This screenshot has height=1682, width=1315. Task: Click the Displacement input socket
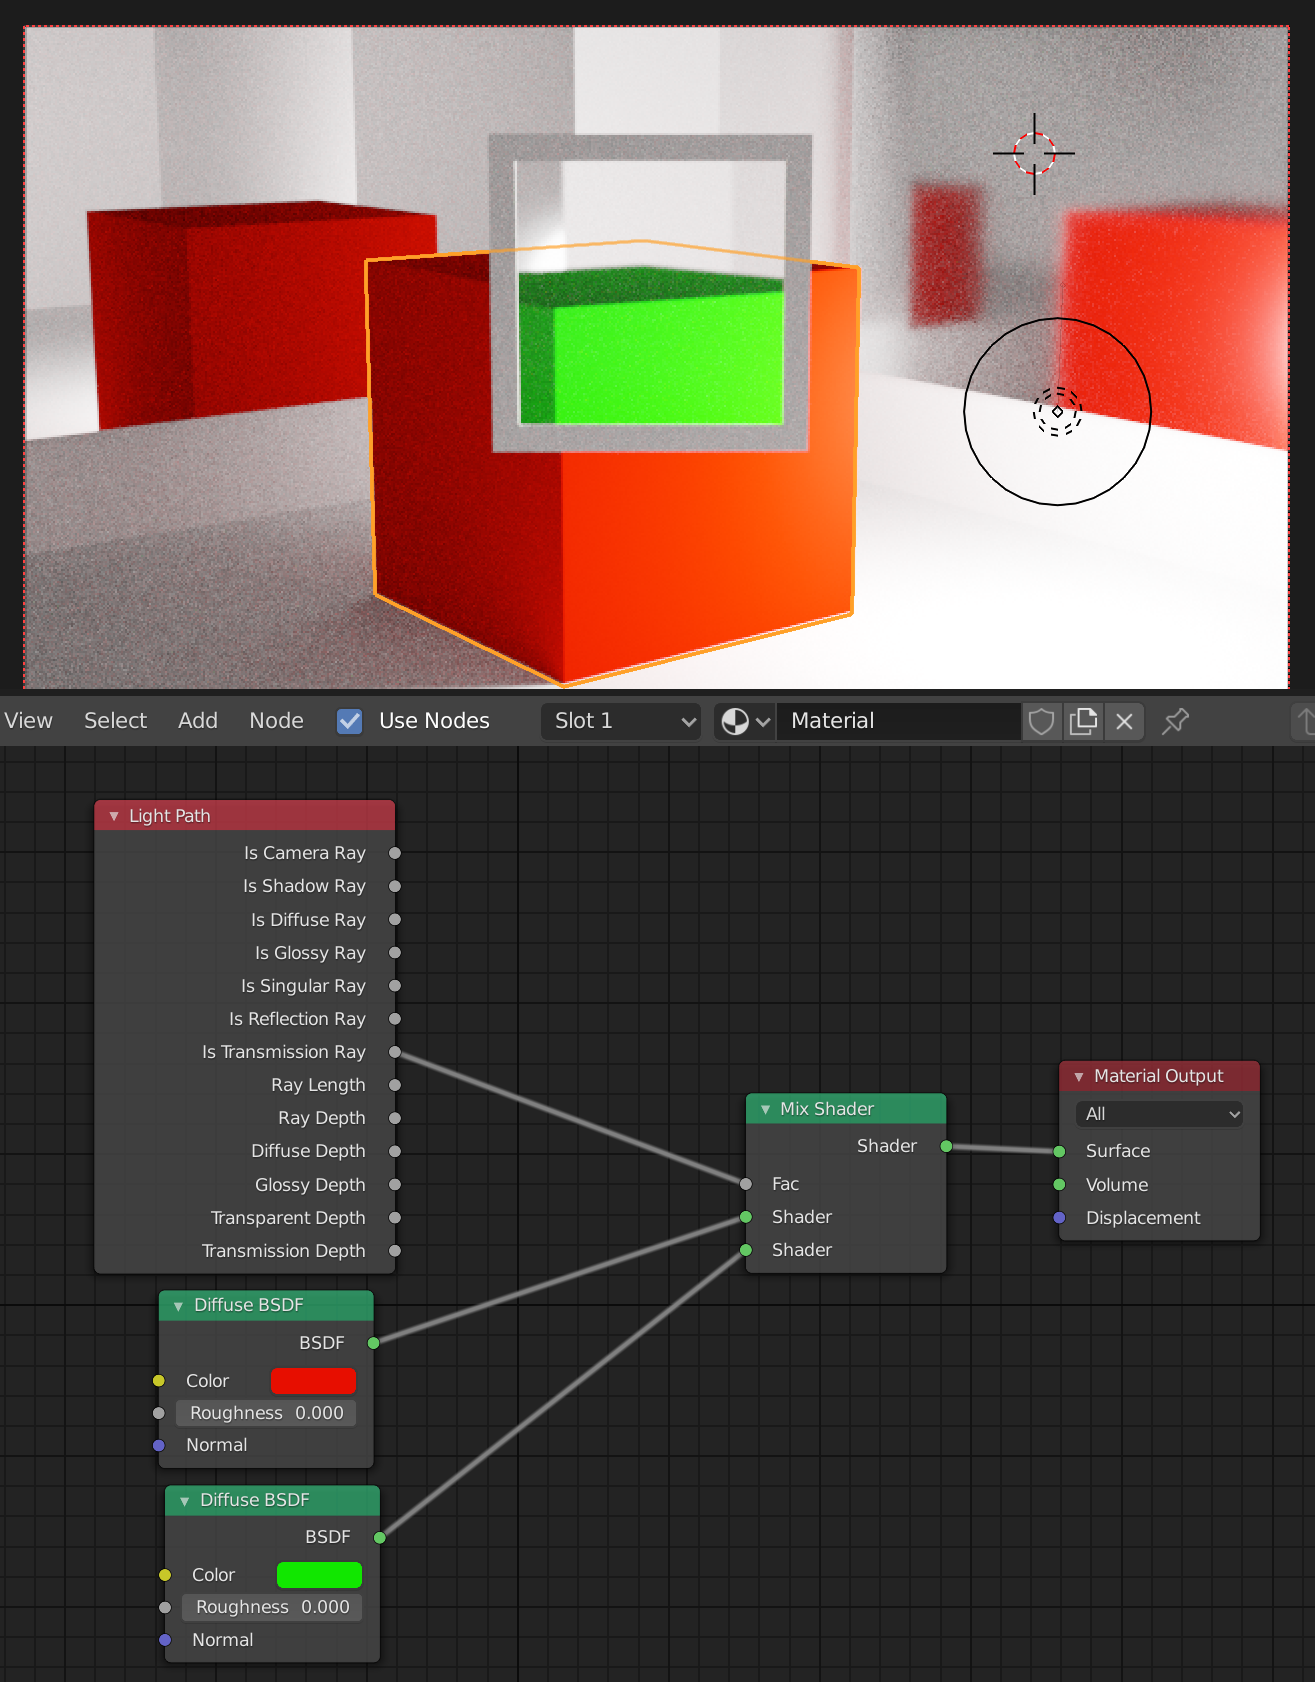1060,1218
